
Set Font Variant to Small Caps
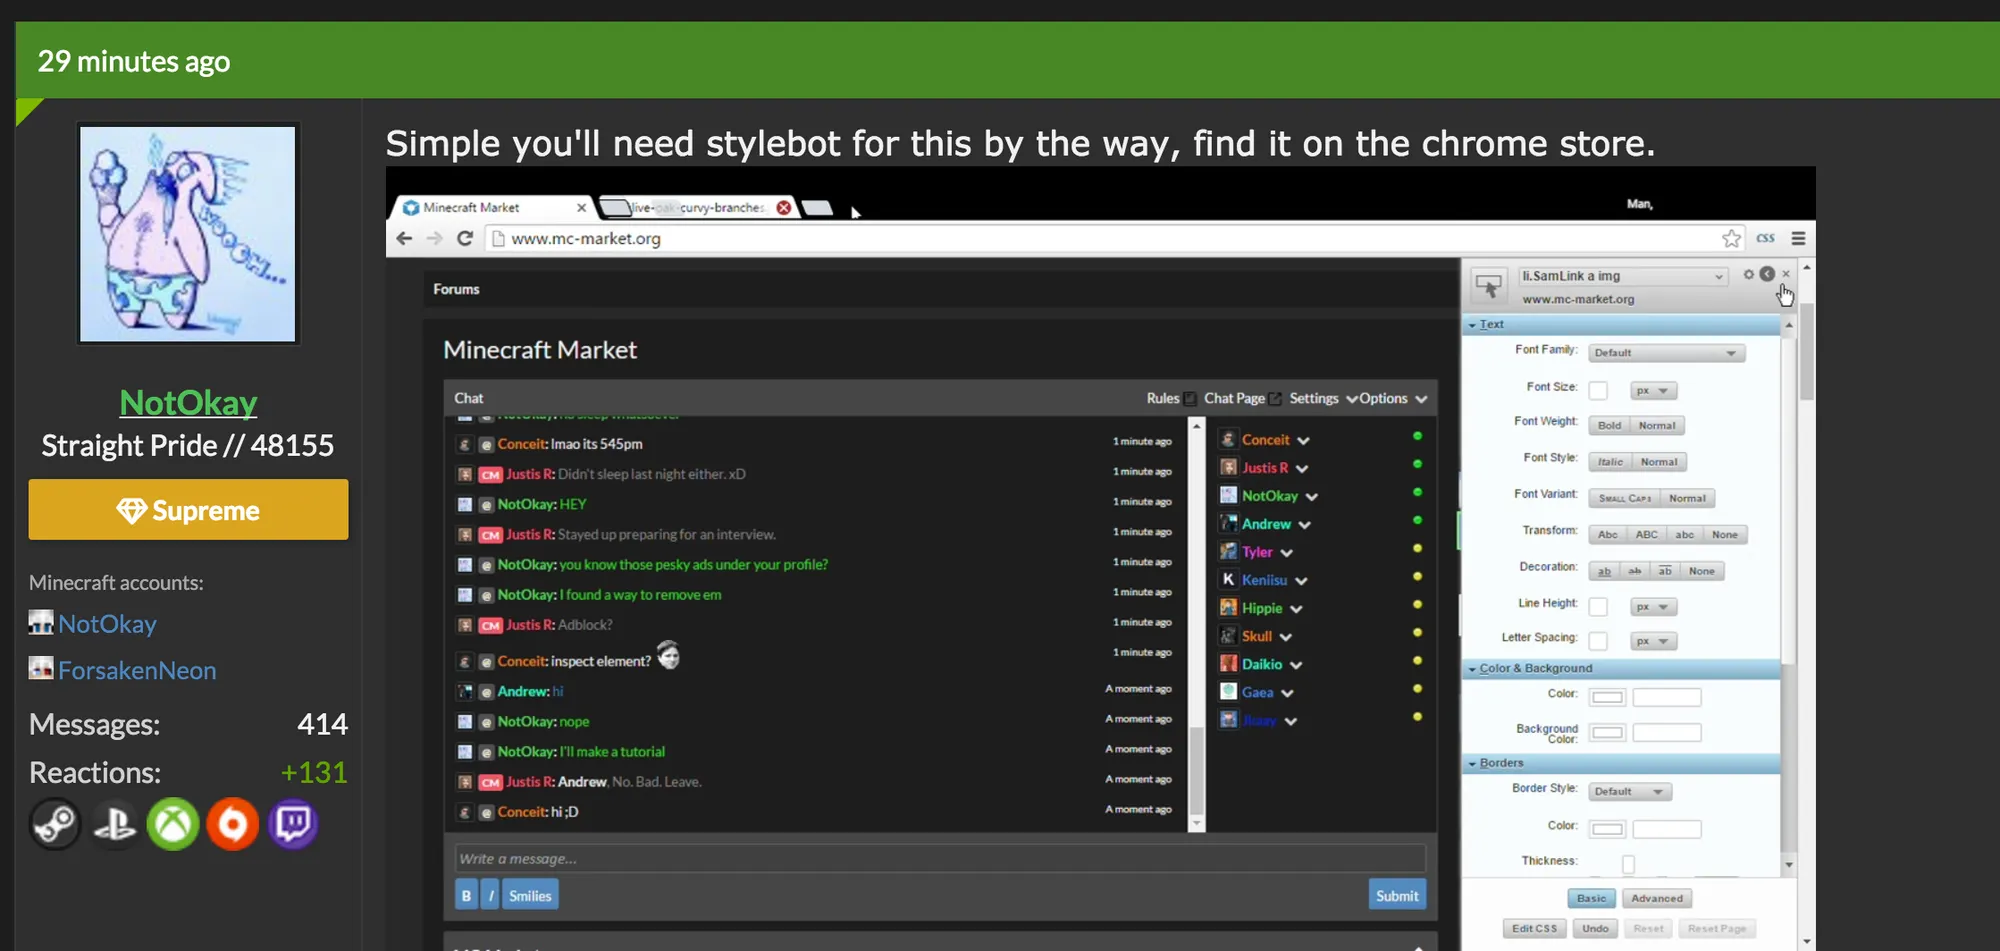[x=1624, y=498]
